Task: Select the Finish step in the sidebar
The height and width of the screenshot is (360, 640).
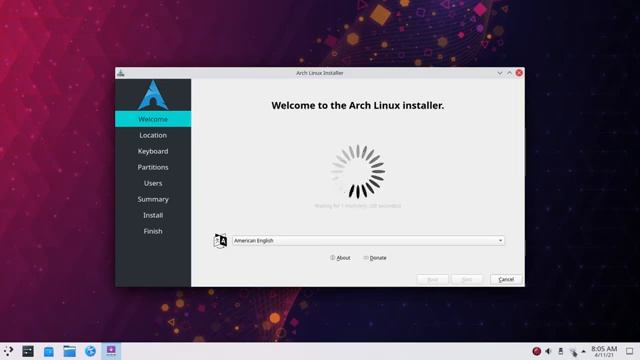Action: pyautogui.click(x=153, y=231)
